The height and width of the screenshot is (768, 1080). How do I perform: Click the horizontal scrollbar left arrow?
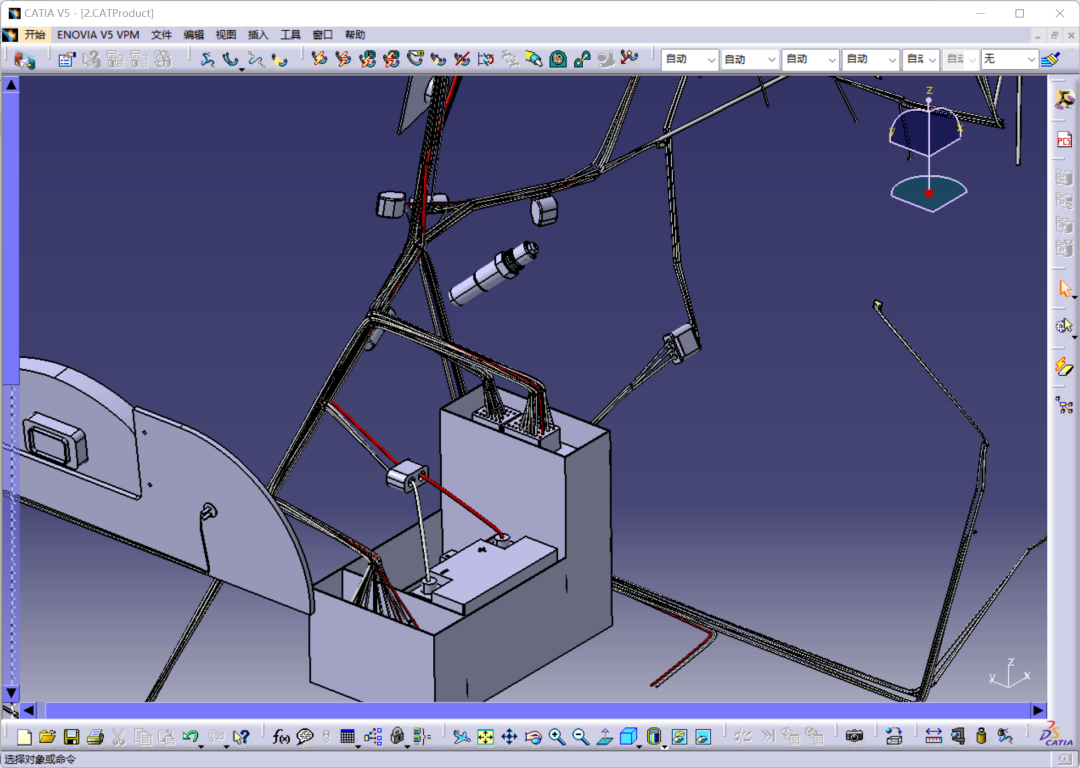click(29, 710)
